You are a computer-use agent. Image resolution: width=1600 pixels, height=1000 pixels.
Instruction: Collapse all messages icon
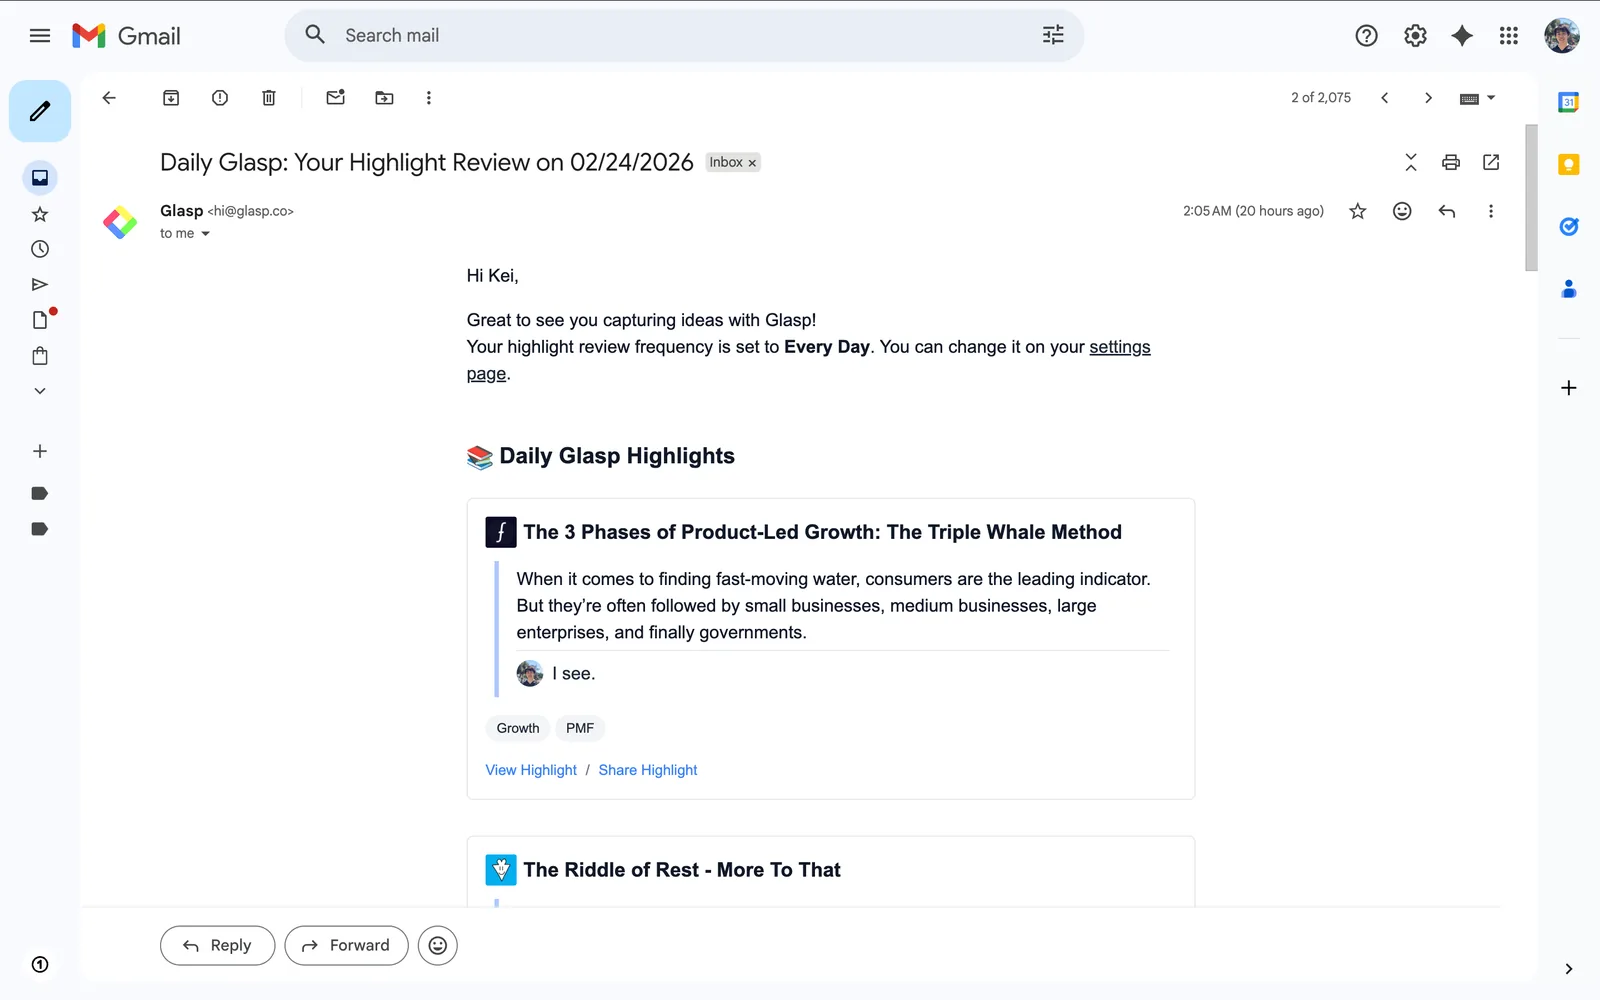tap(1411, 162)
